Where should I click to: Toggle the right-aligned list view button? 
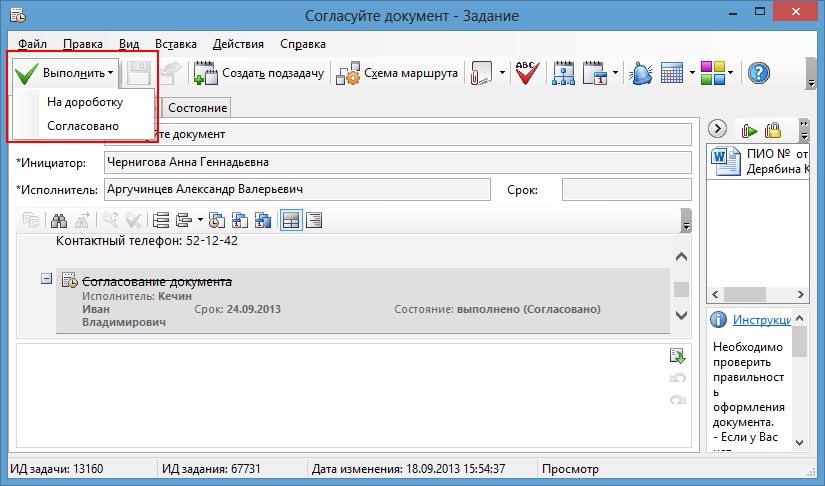(314, 220)
